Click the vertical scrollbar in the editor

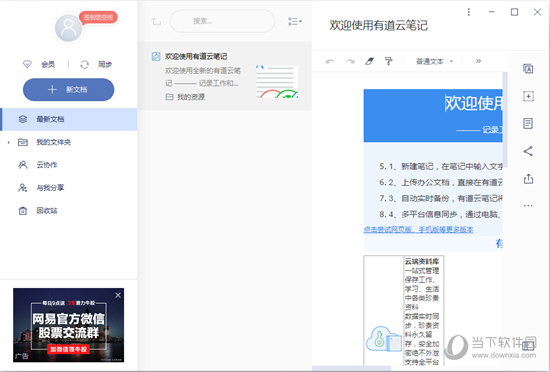pyautogui.click(x=505, y=119)
